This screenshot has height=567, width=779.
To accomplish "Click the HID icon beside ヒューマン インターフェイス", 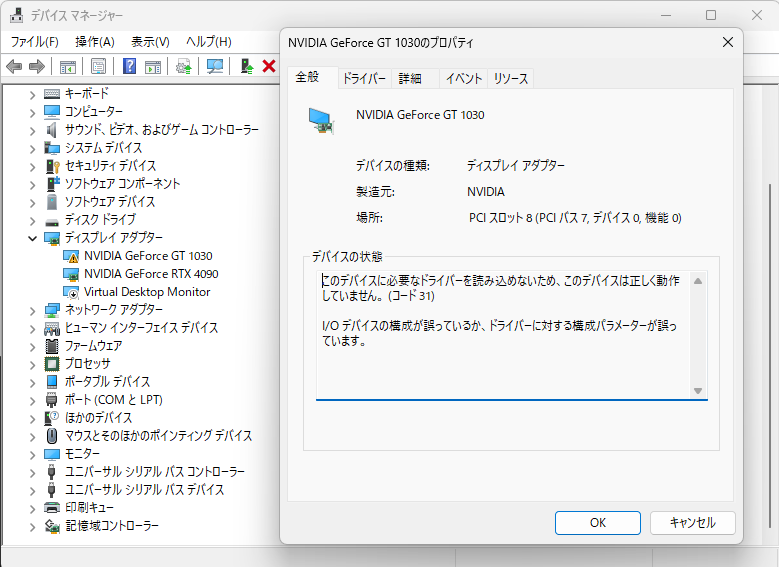I will (52, 328).
